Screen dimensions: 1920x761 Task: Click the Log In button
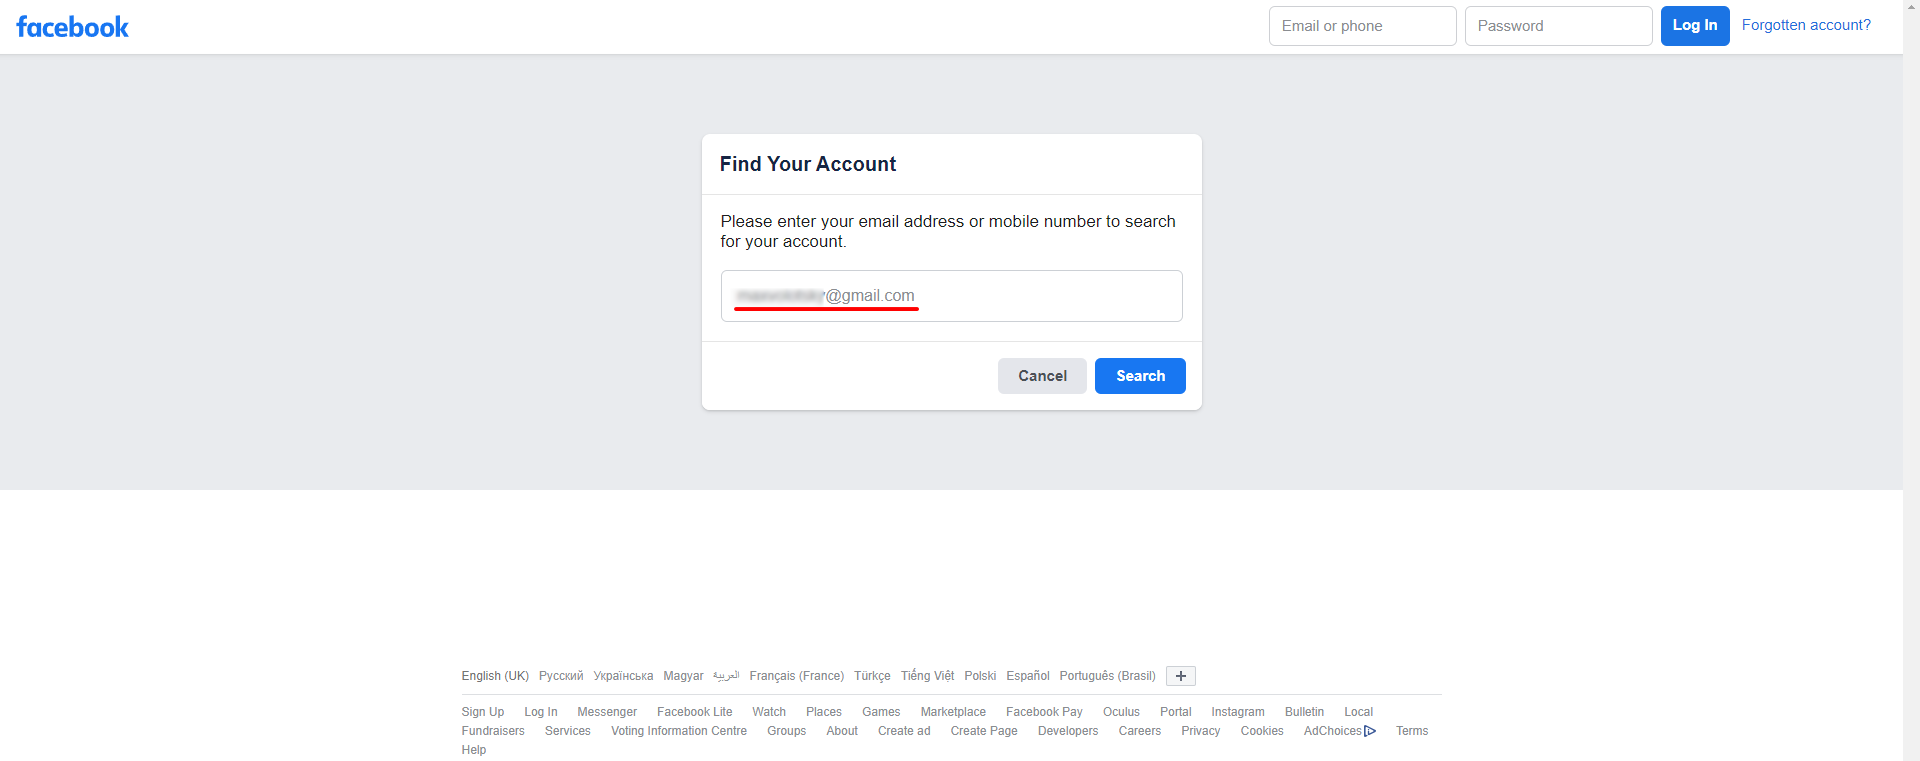(x=1695, y=26)
